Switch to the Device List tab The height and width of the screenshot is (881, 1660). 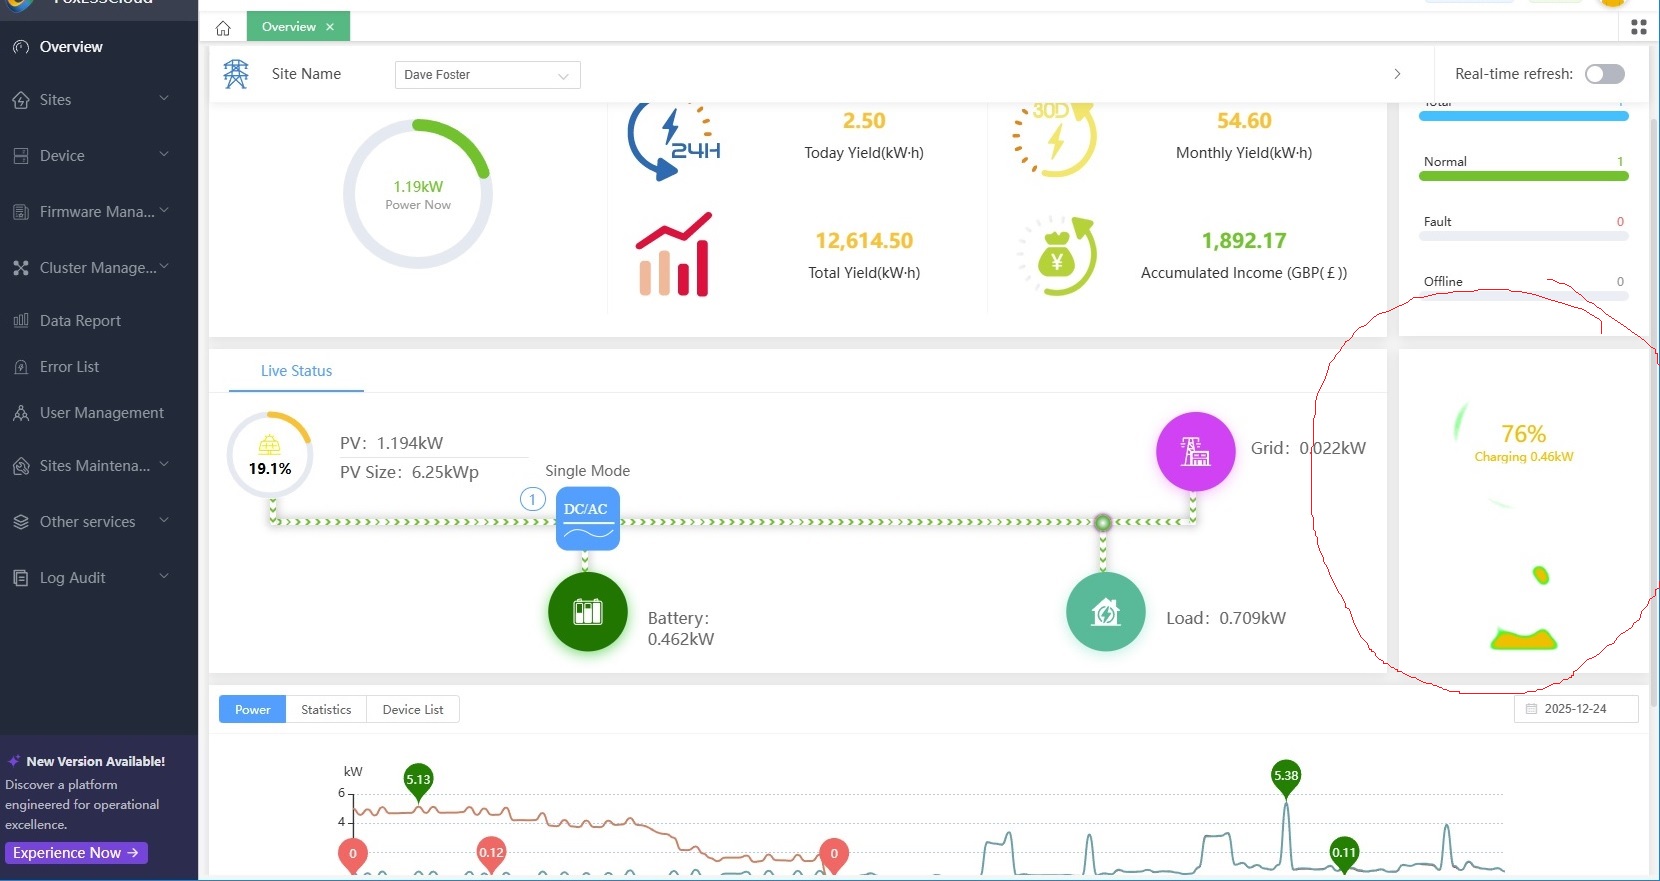[x=412, y=710]
